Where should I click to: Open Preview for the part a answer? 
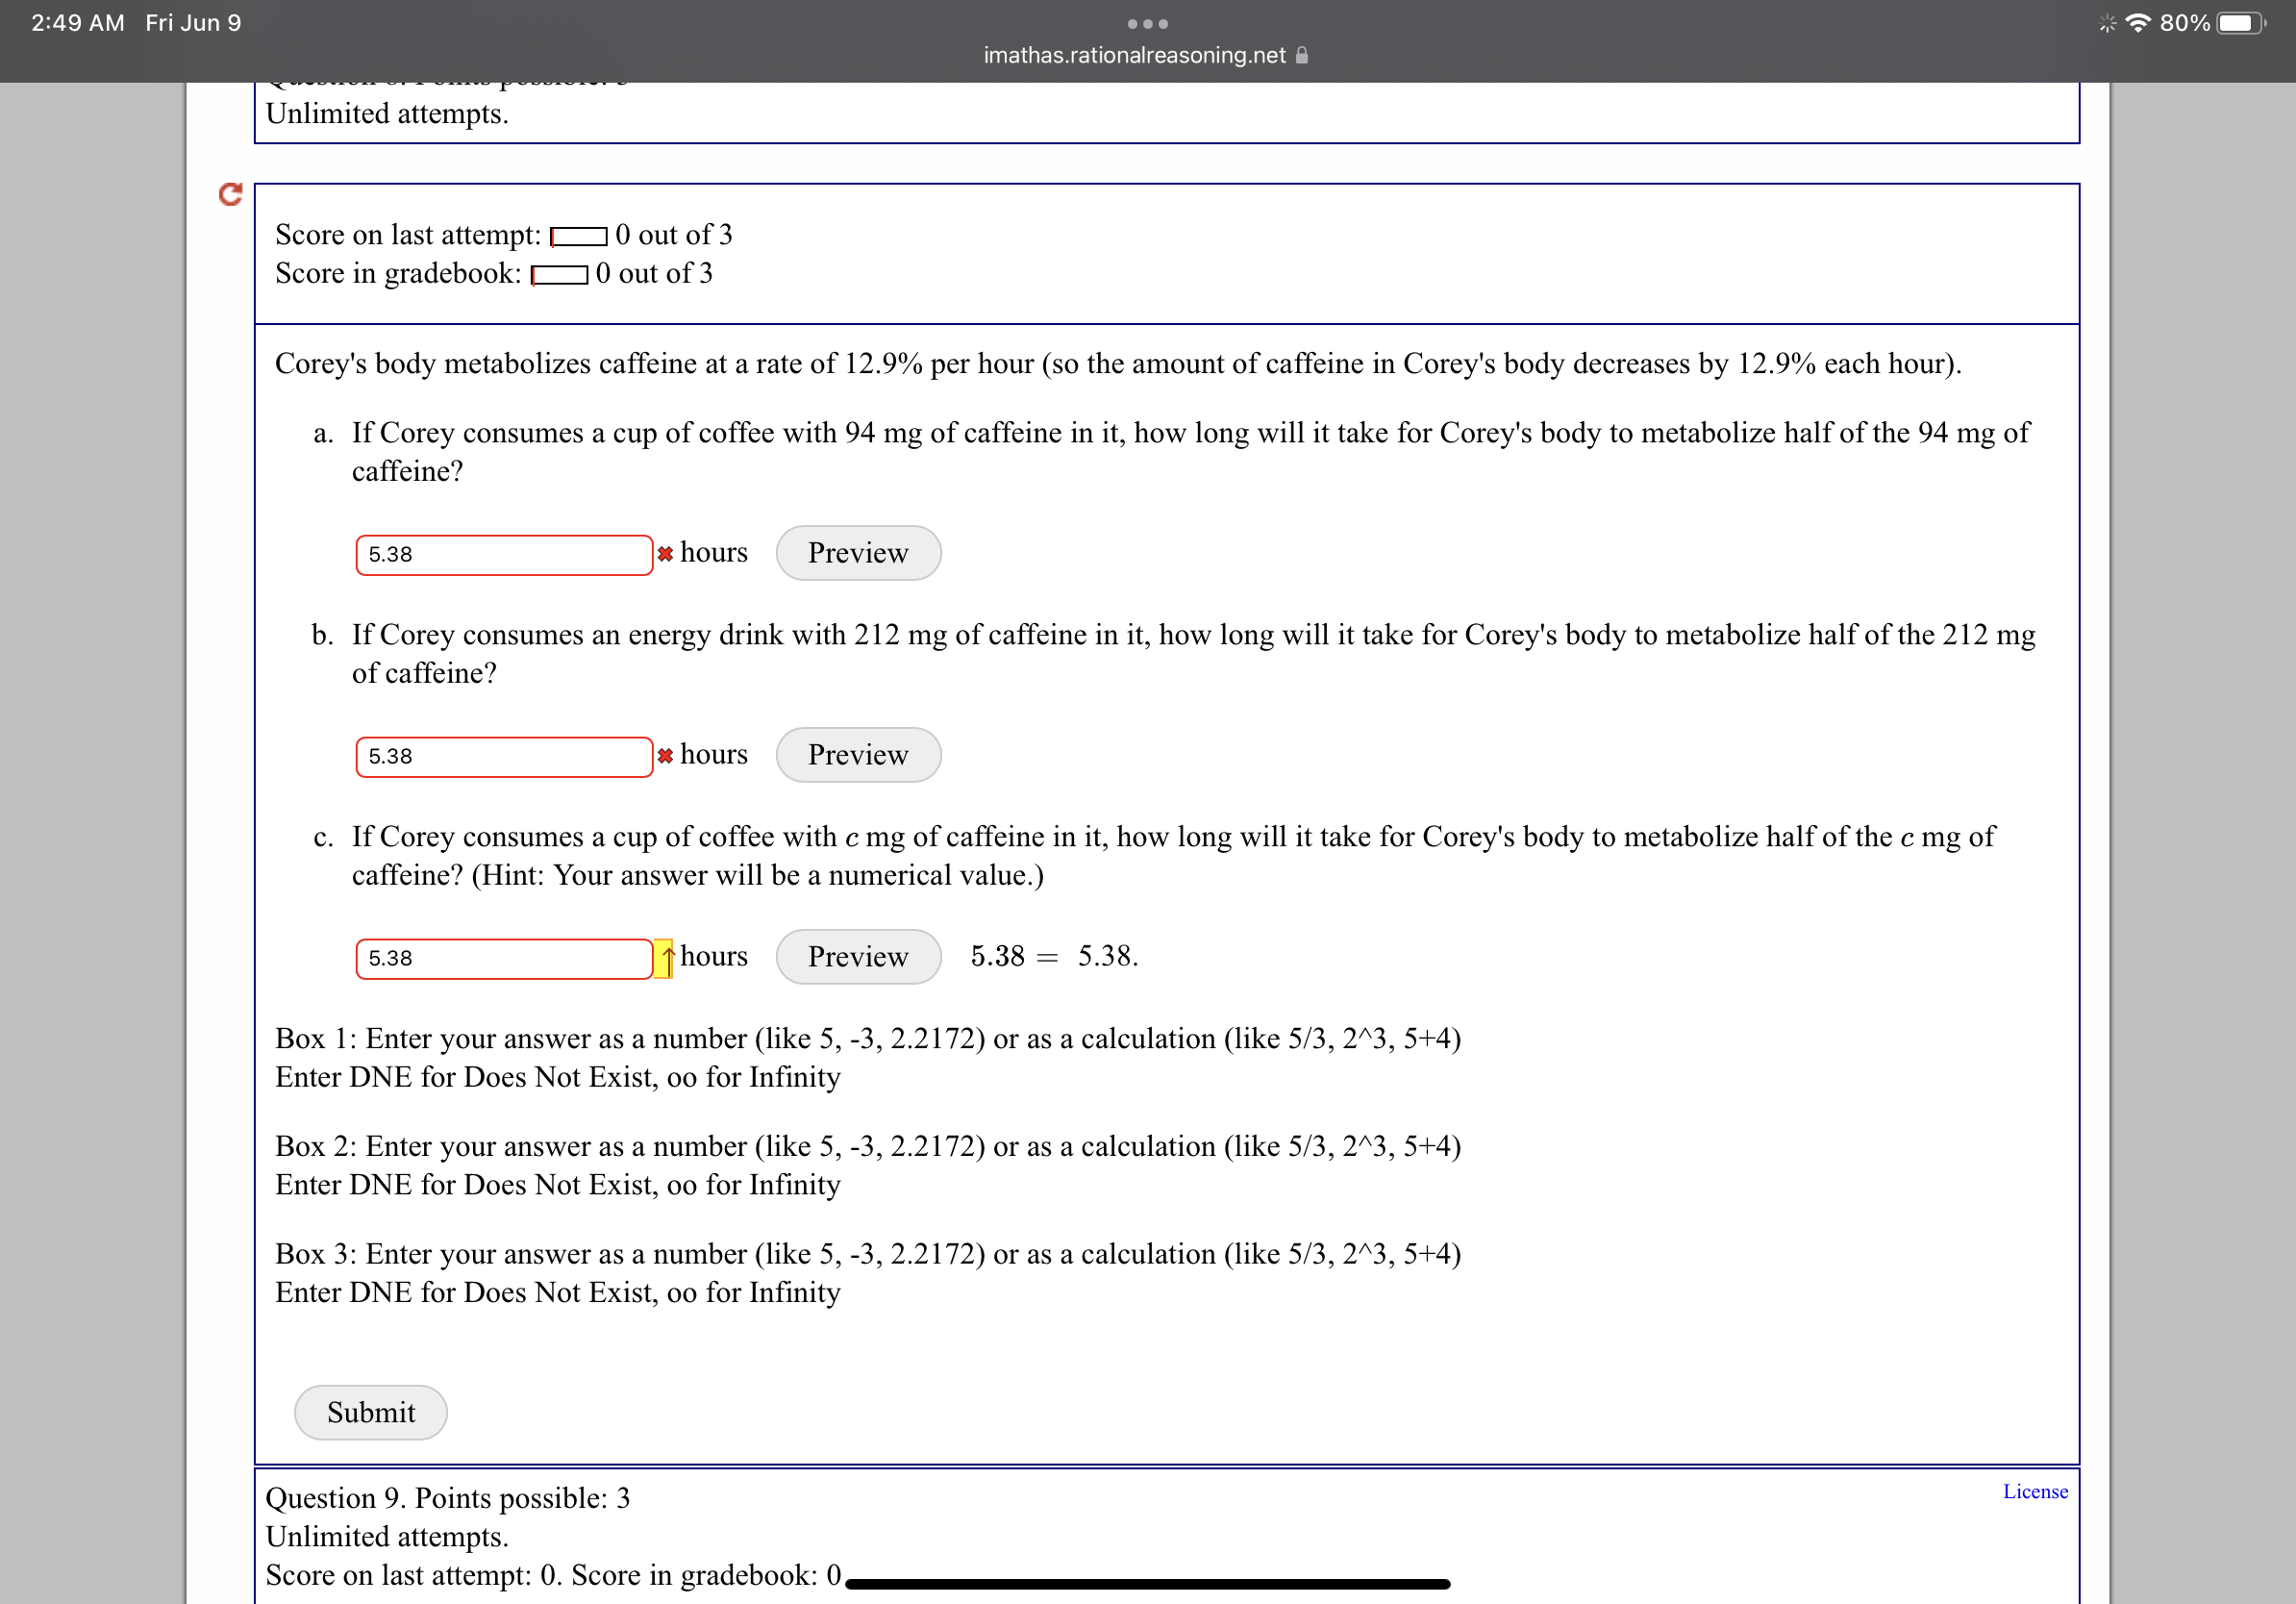tap(858, 552)
